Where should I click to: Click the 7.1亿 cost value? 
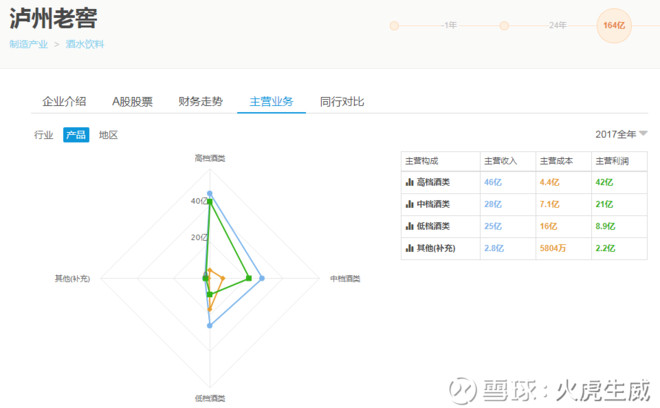click(549, 204)
